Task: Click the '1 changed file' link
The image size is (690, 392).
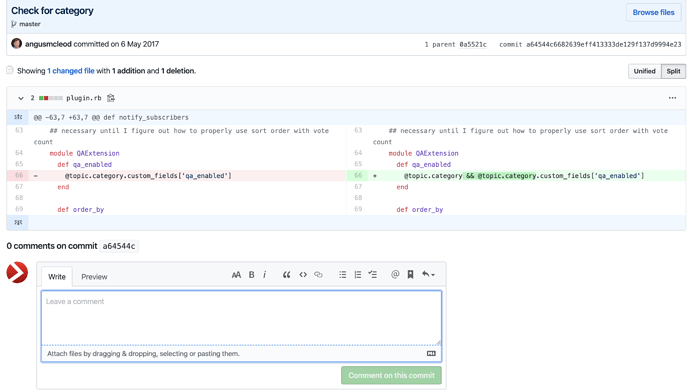Action: click(71, 71)
